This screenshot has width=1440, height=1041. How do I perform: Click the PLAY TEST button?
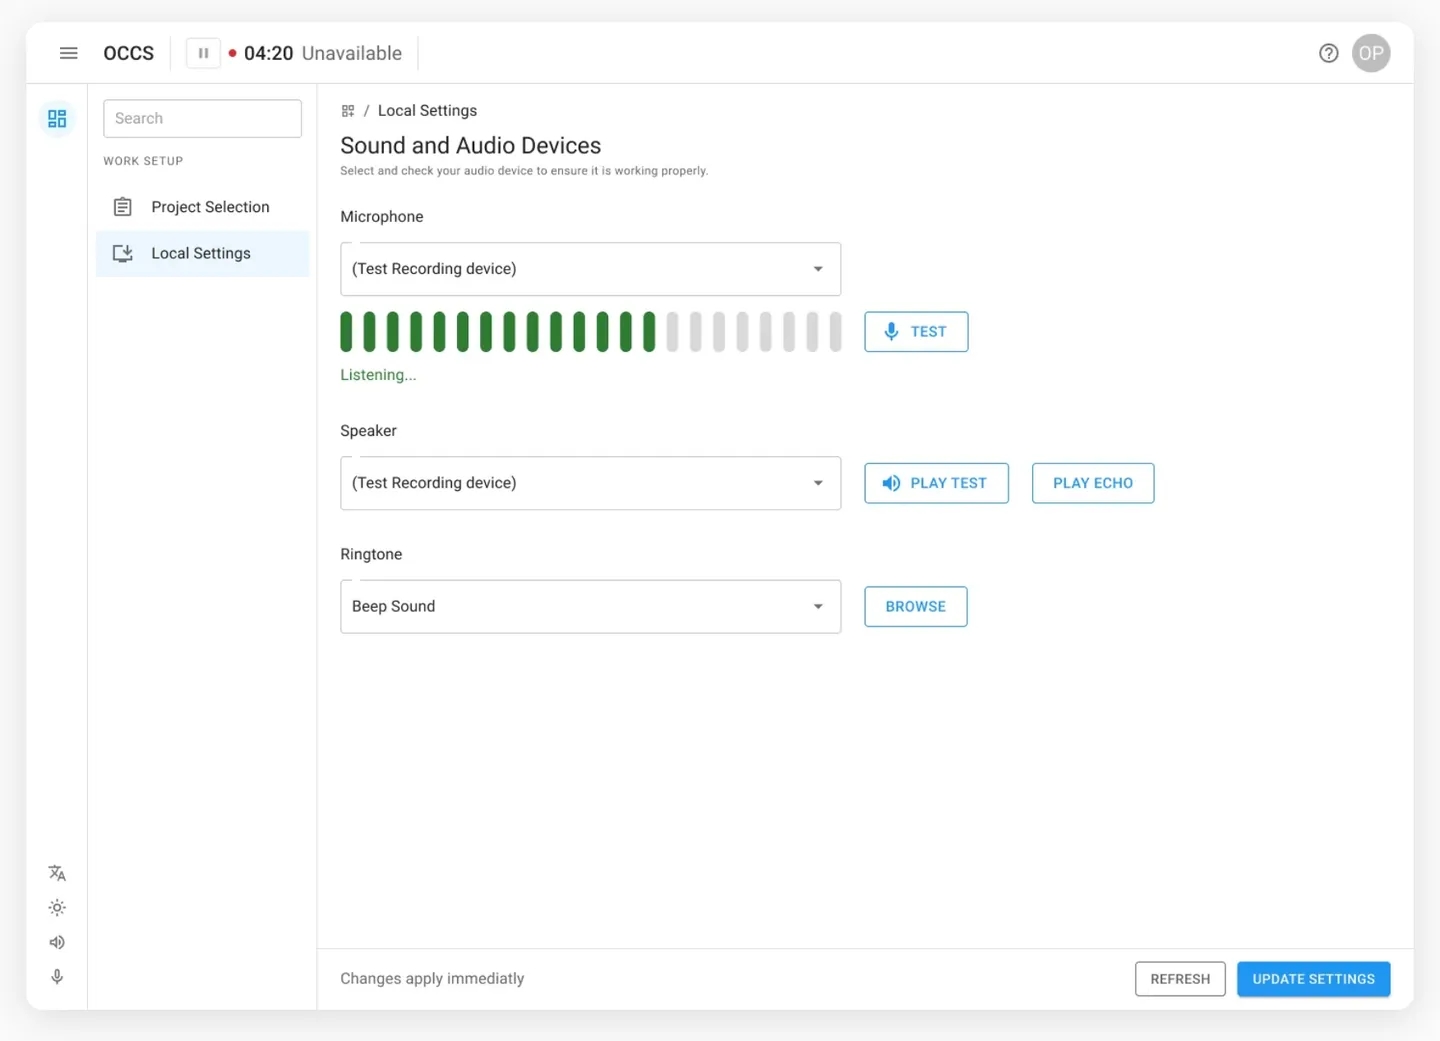(936, 483)
